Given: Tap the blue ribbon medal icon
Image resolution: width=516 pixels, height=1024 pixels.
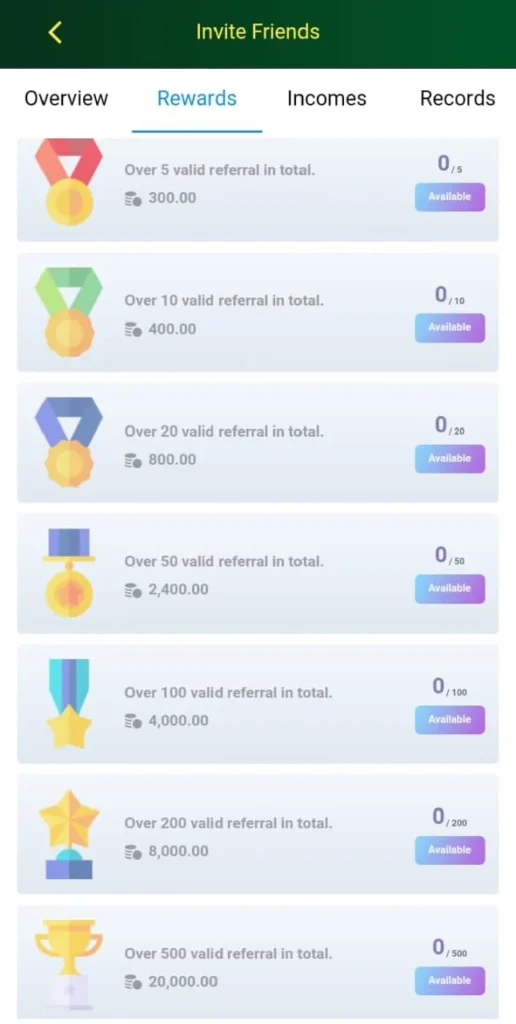Looking at the screenshot, I should (x=69, y=442).
